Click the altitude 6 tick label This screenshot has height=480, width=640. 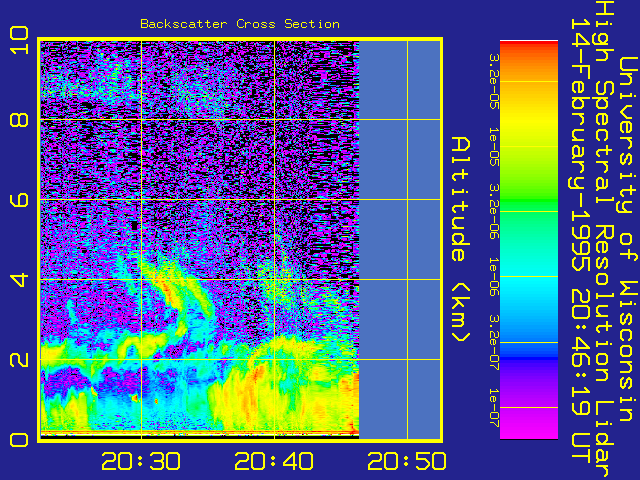tap(19, 200)
